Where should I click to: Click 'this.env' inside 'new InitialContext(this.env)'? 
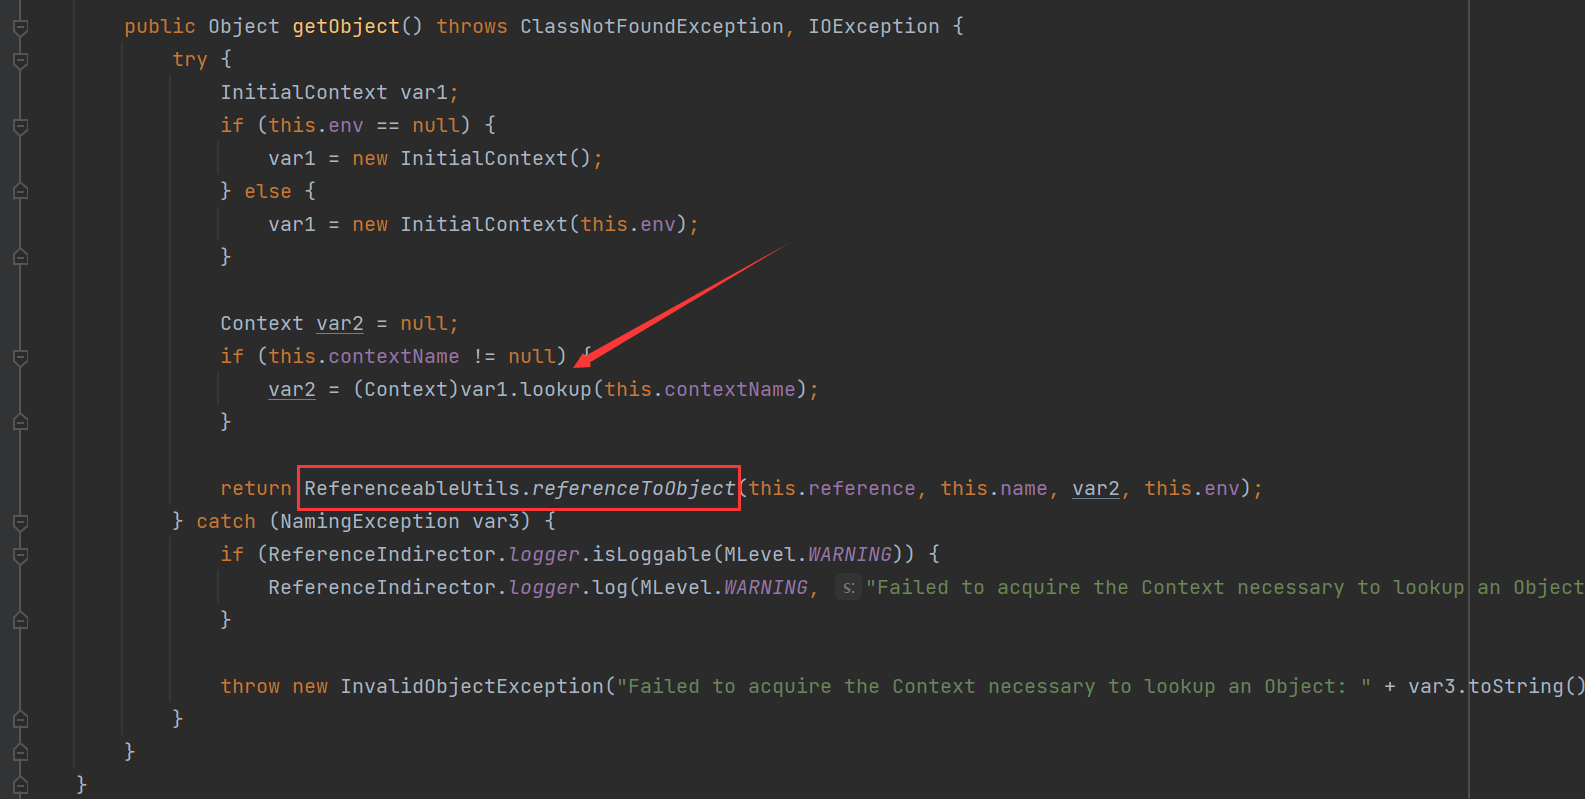pyautogui.click(x=628, y=225)
